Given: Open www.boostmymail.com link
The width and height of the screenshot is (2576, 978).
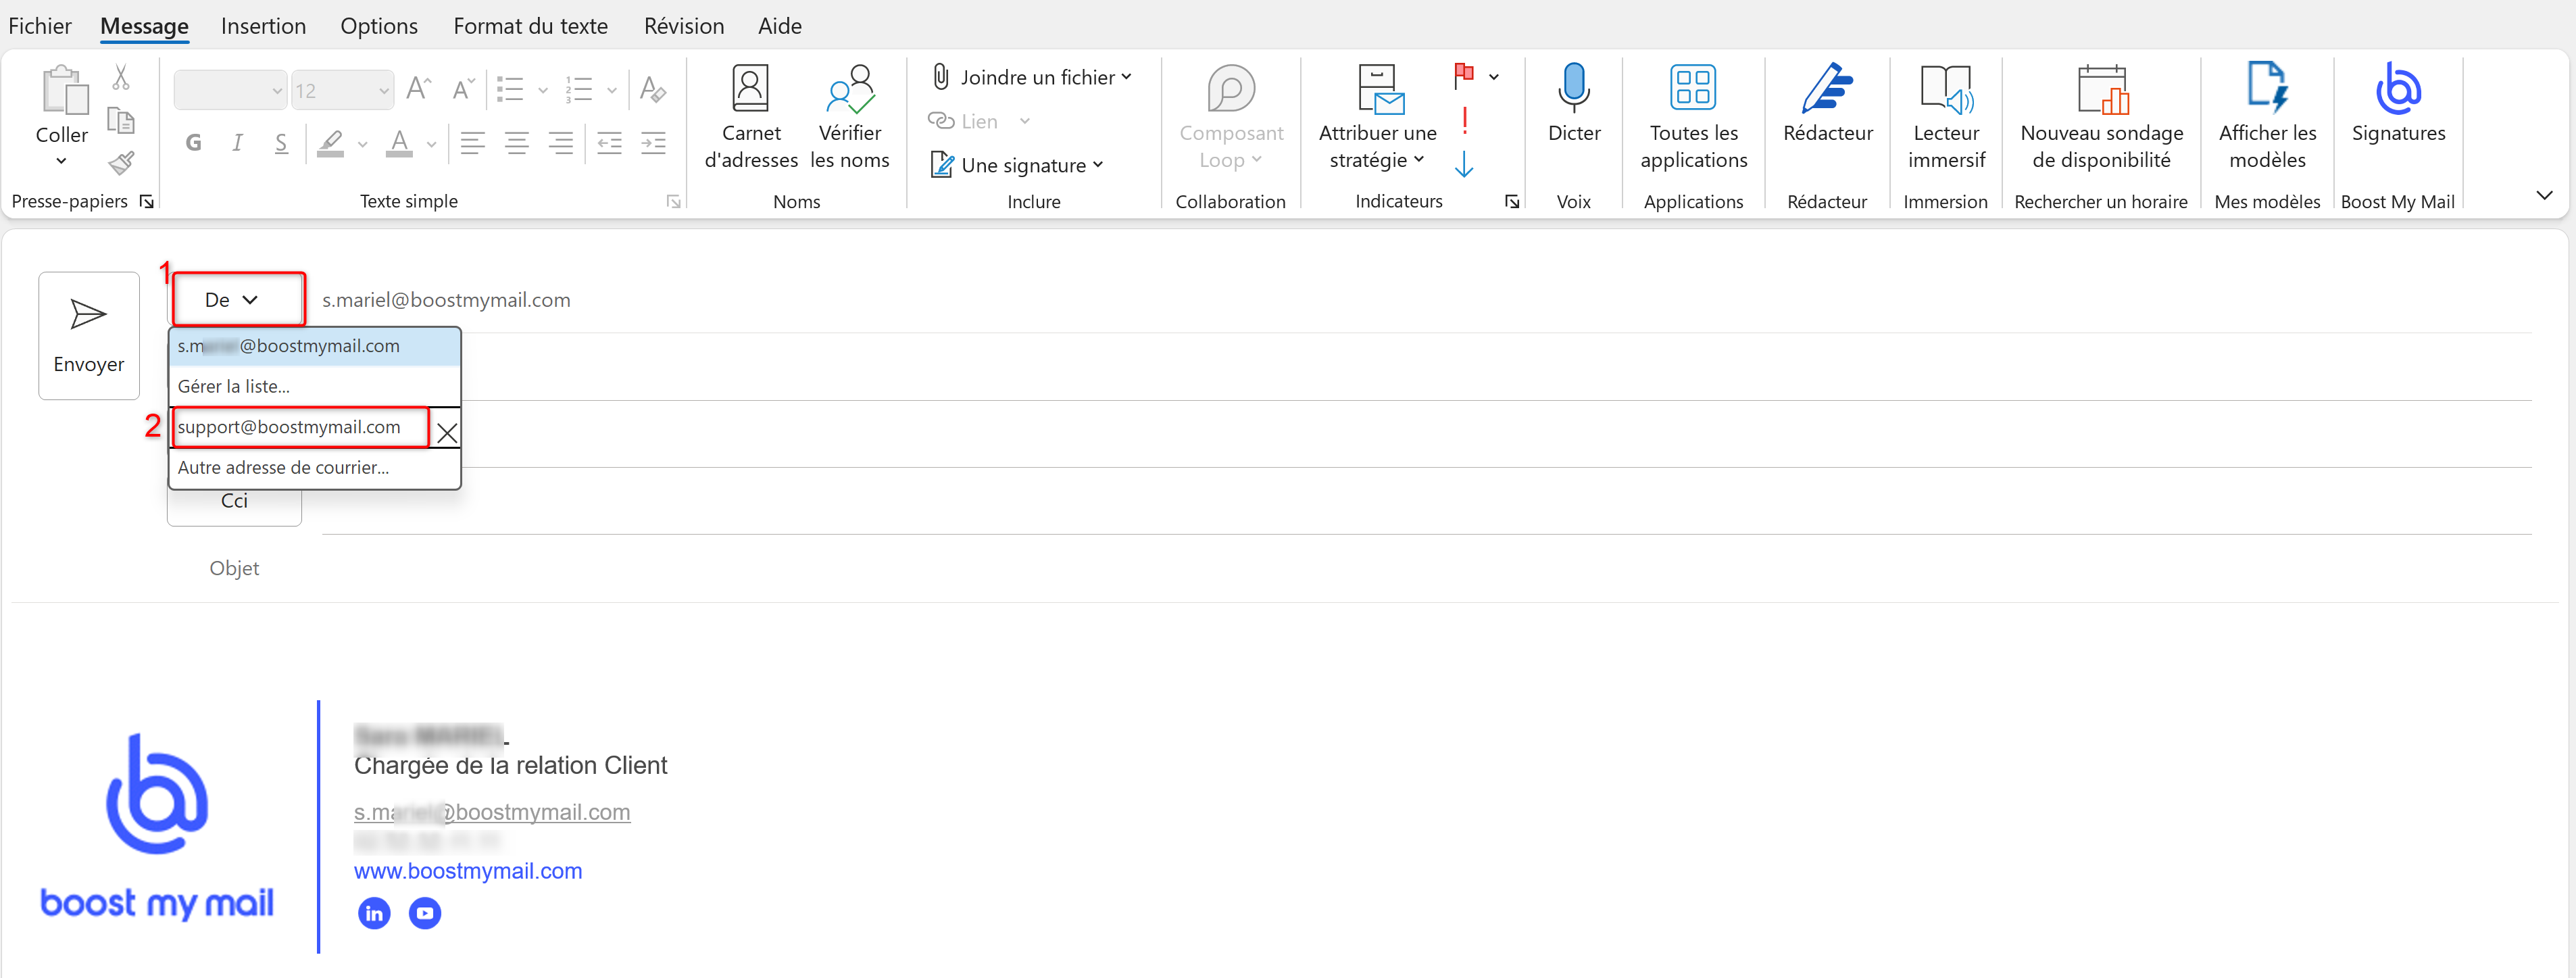Looking at the screenshot, I should [x=468, y=871].
